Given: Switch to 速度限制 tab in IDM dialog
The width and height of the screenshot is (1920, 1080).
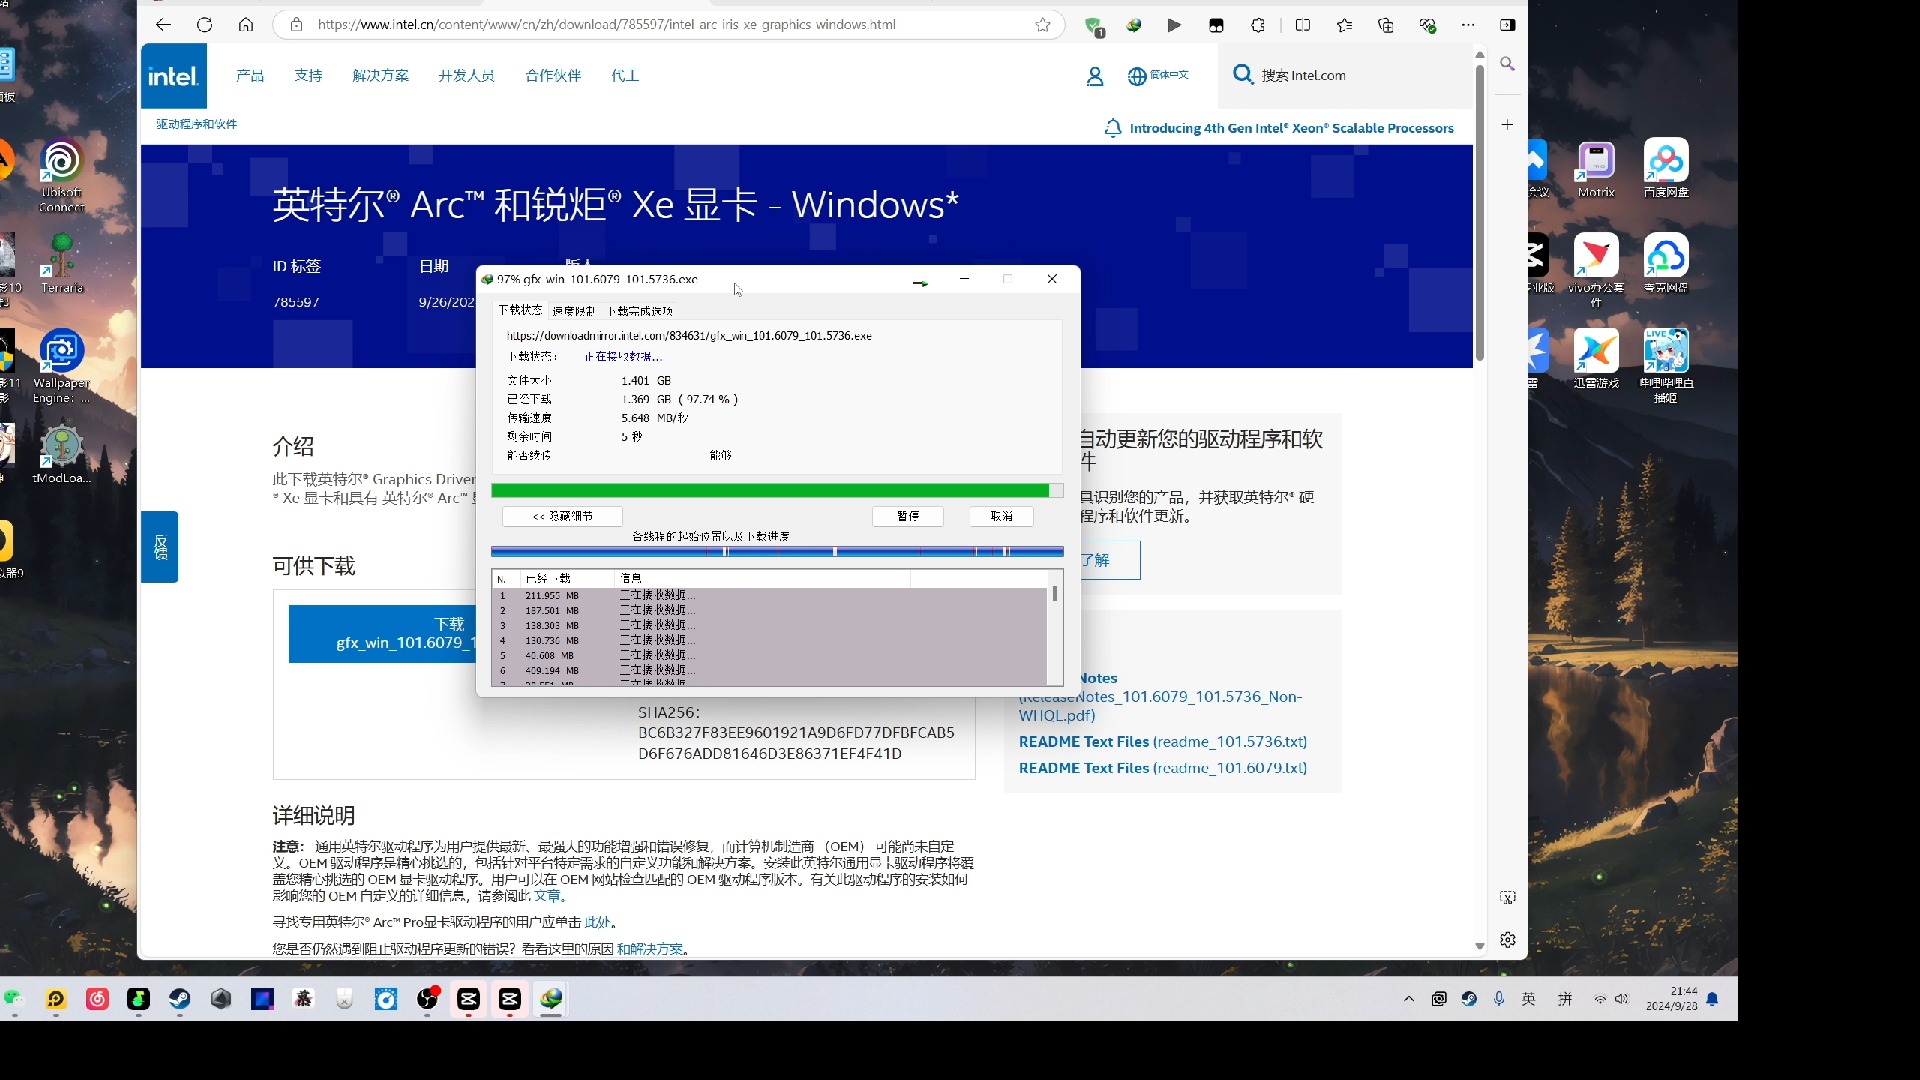Looking at the screenshot, I should click(x=573, y=311).
